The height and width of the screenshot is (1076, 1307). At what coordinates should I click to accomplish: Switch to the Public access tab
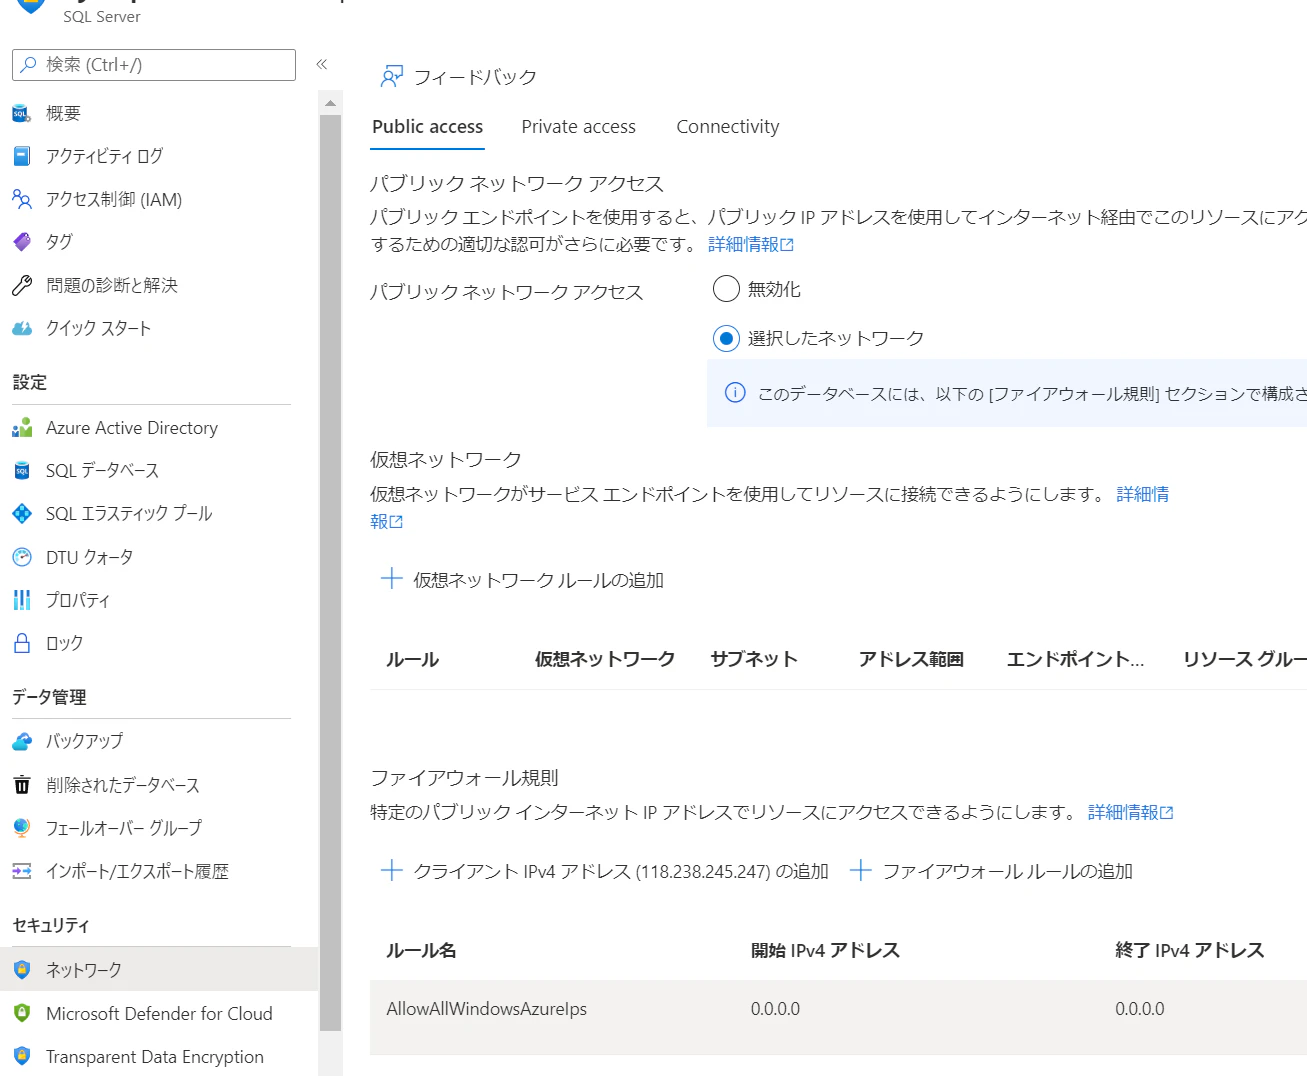(x=427, y=127)
